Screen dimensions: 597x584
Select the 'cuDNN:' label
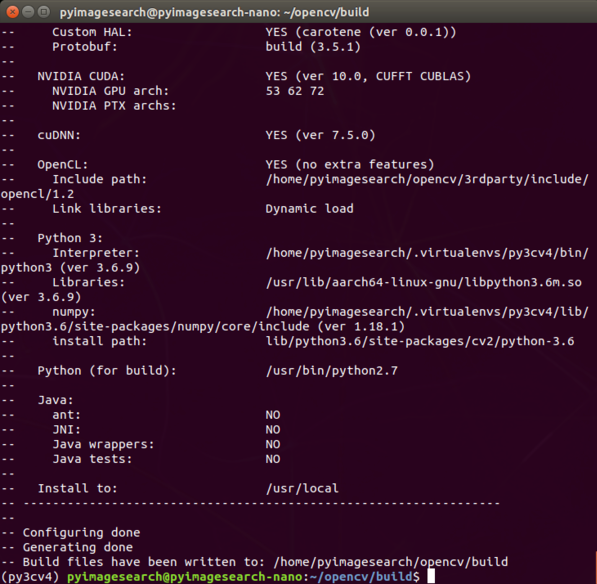[x=59, y=135]
